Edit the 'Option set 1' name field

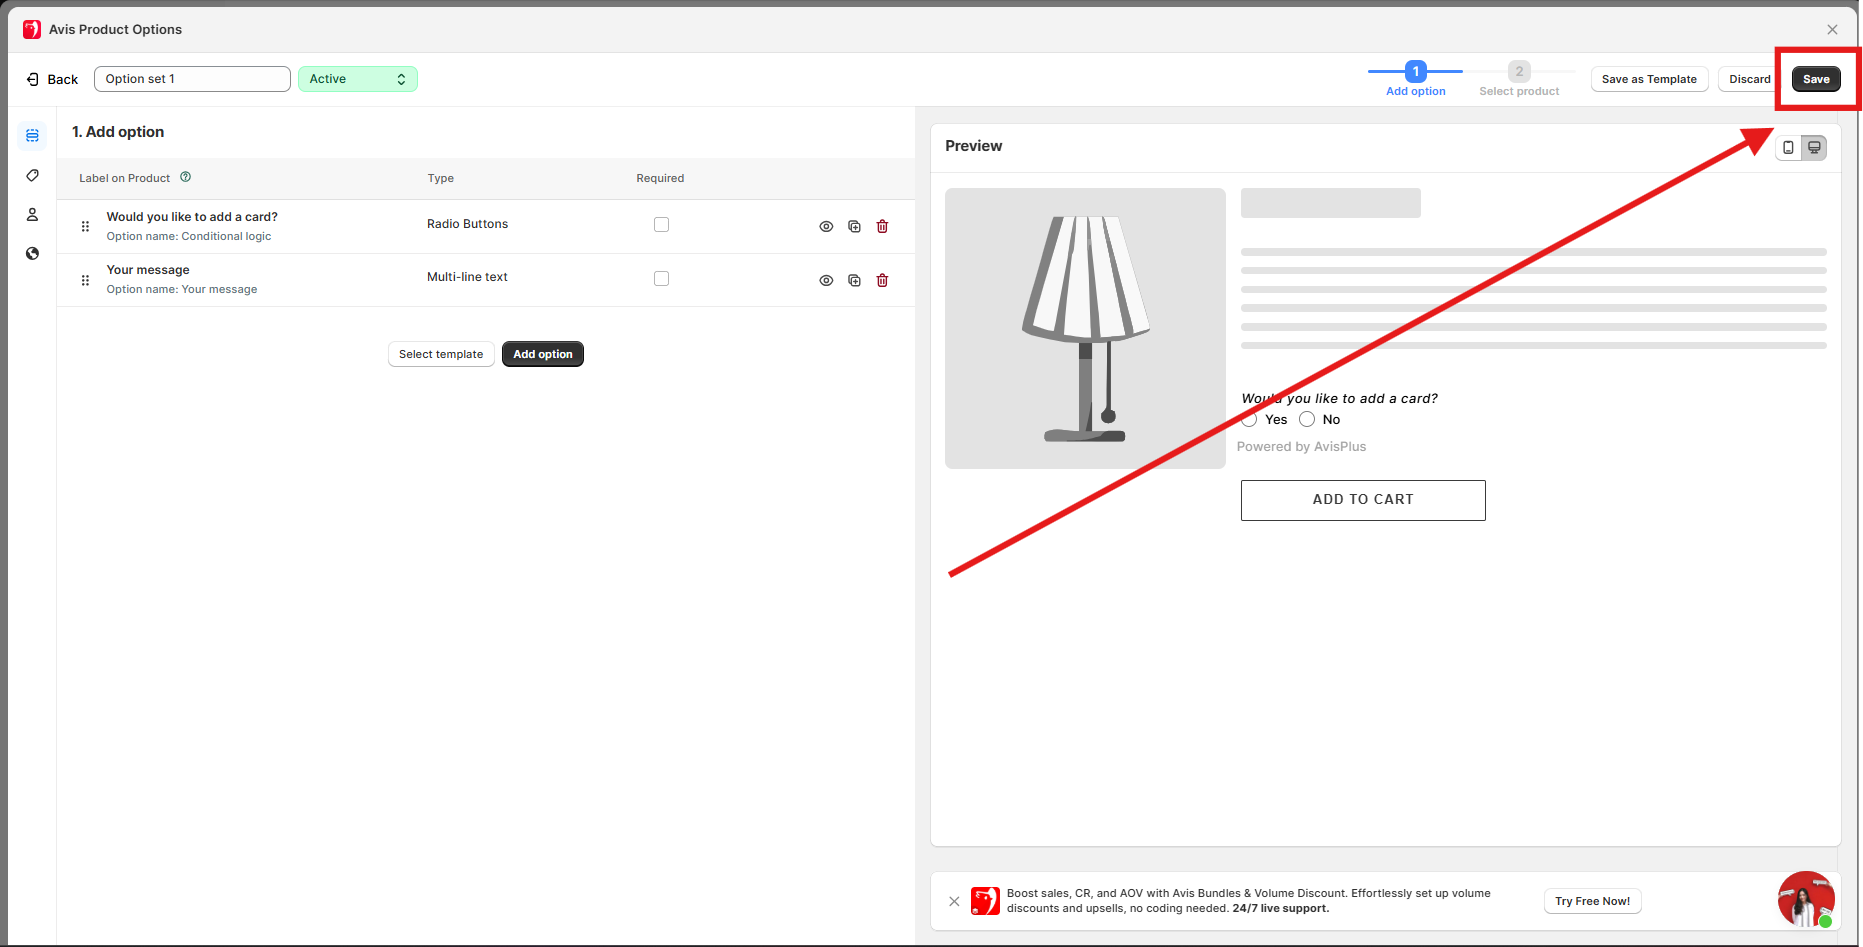pos(192,79)
